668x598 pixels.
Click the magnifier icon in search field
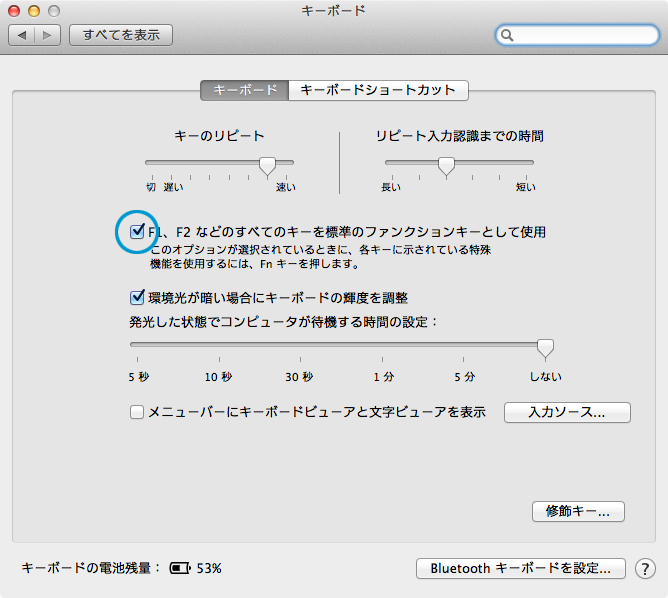pyautogui.click(x=508, y=35)
